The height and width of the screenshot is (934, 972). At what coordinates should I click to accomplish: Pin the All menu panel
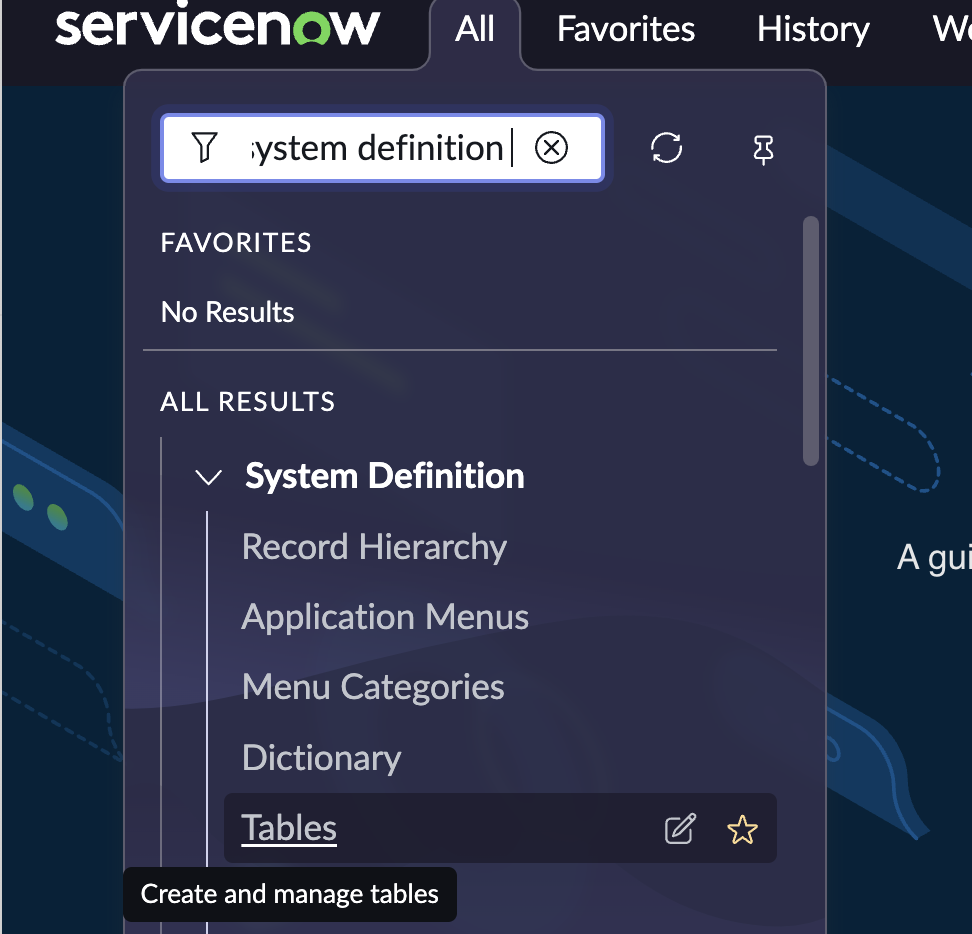point(763,149)
